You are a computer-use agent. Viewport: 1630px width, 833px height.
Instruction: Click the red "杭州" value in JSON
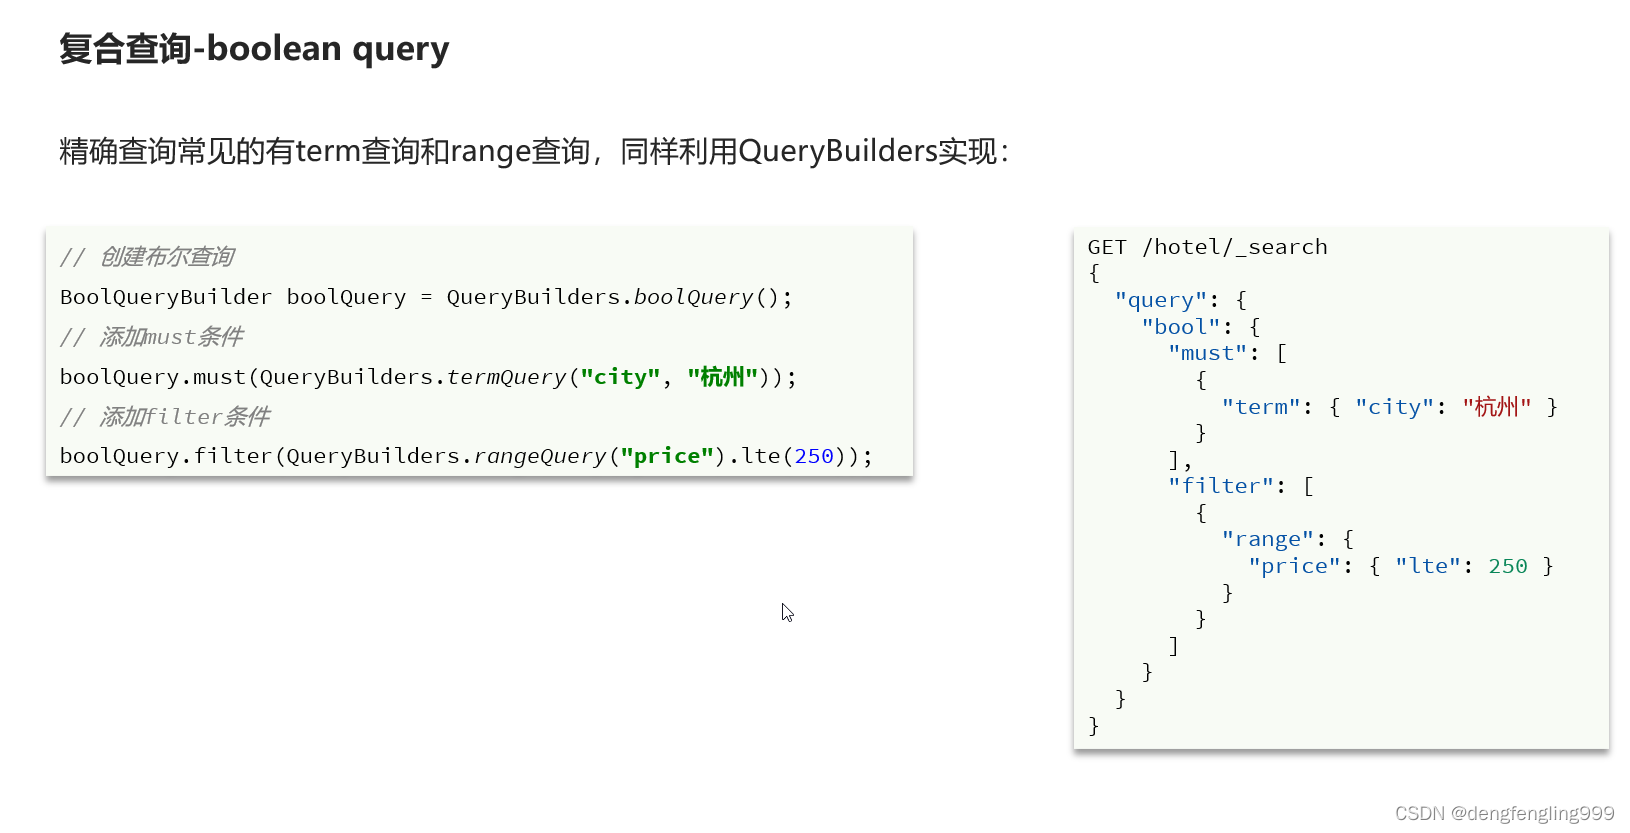tap(1496, 407)
